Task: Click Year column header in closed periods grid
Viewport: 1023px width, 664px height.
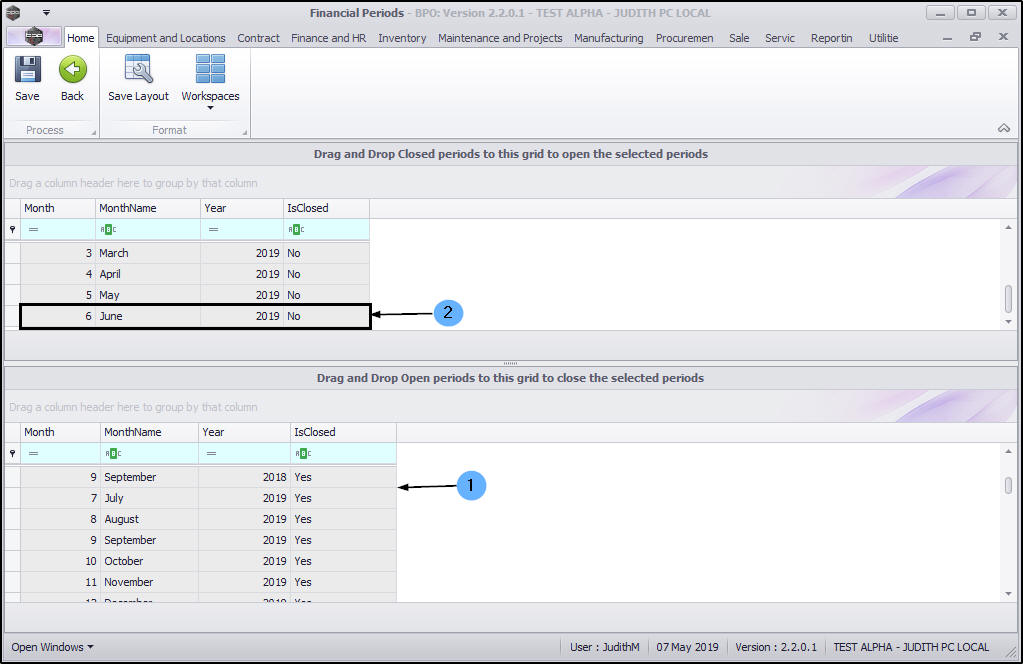Action: pos(244,432)
